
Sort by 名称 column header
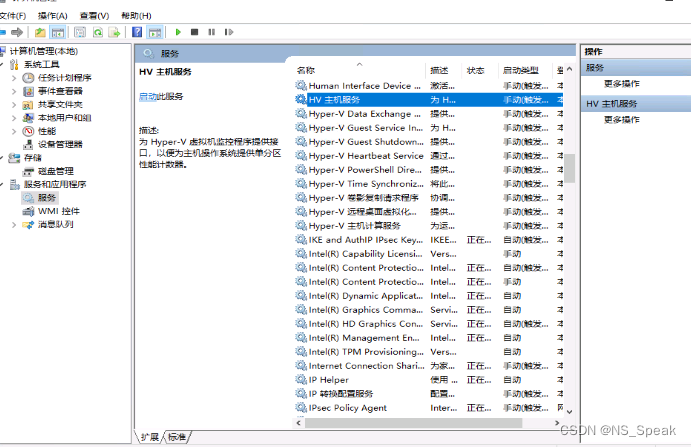tap(359, 70)
